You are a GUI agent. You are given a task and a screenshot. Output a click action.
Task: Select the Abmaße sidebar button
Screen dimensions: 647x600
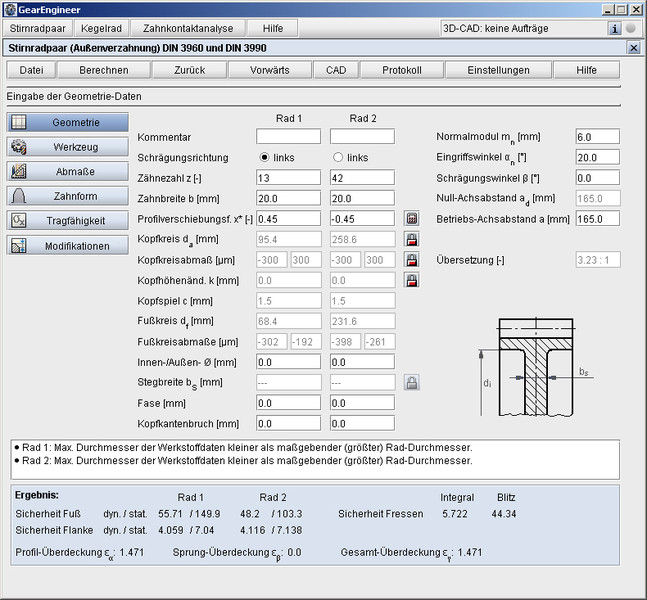[68, 171]
